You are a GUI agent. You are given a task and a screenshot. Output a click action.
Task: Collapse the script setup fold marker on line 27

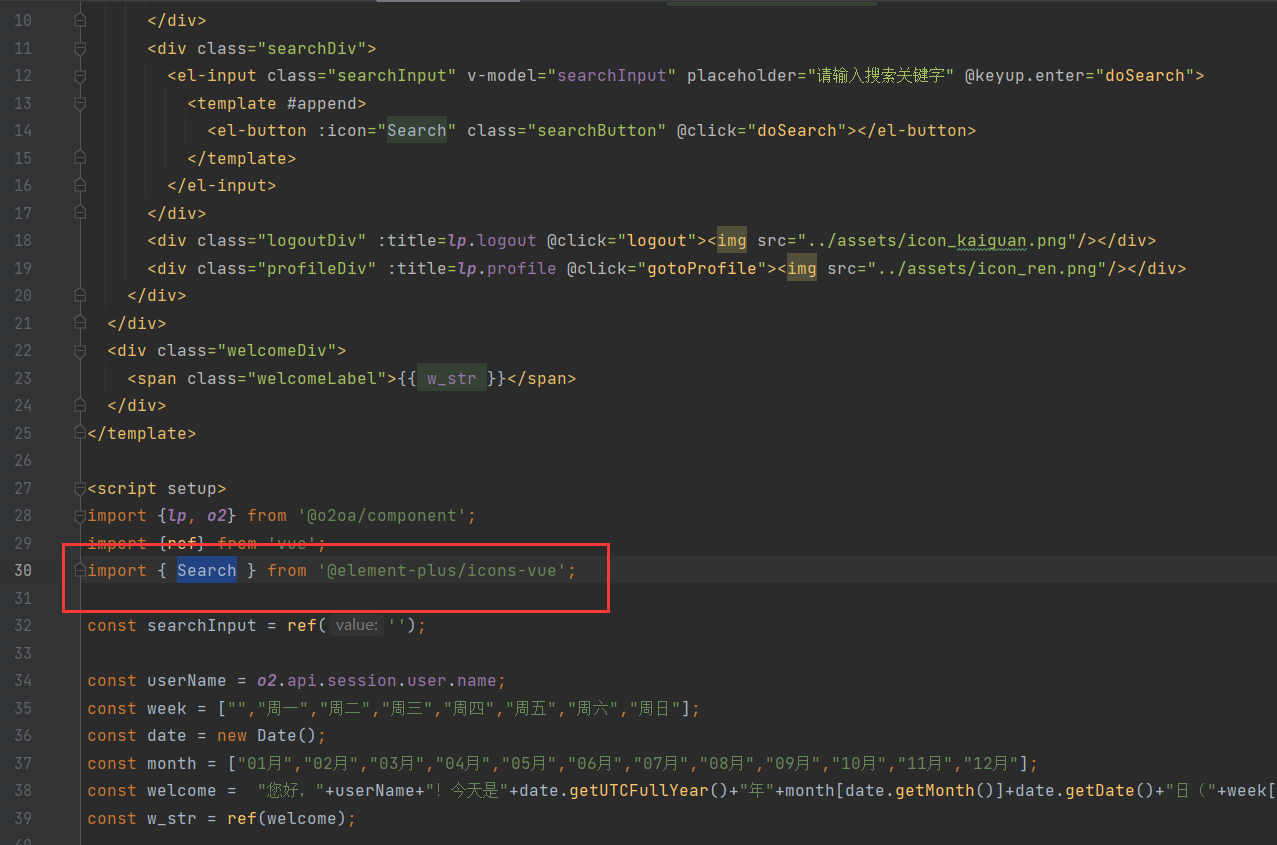[80, 488]
